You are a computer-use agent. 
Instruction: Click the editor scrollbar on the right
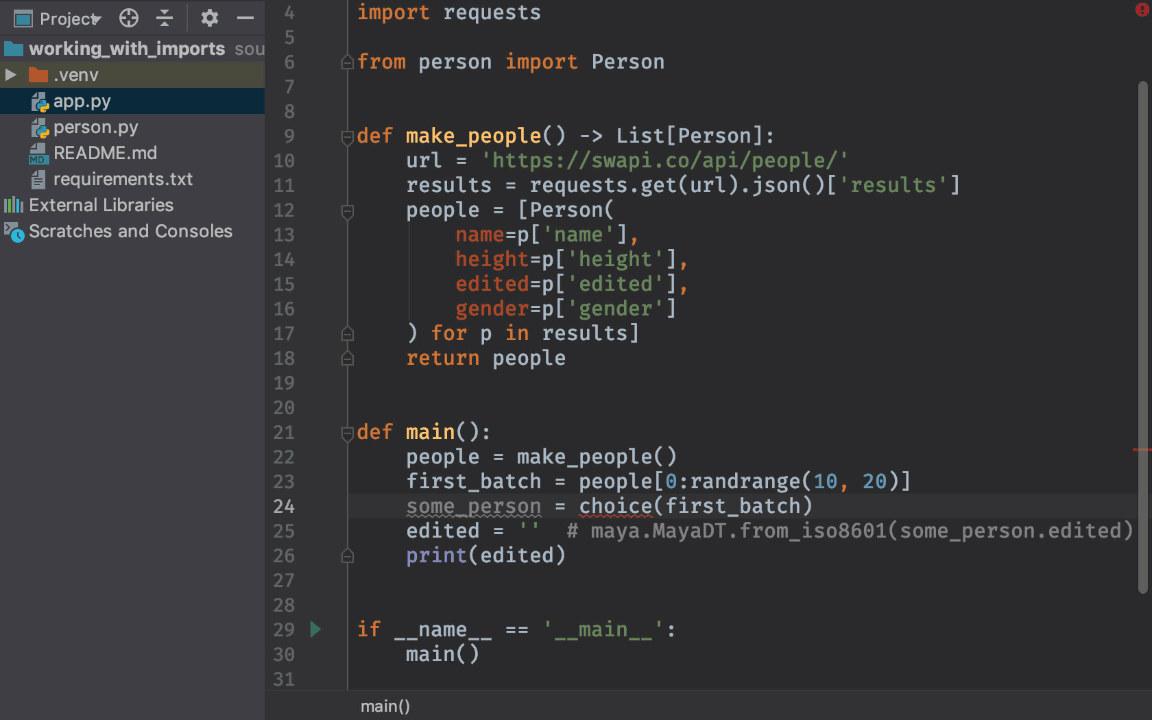click(x=1146, y=300)
